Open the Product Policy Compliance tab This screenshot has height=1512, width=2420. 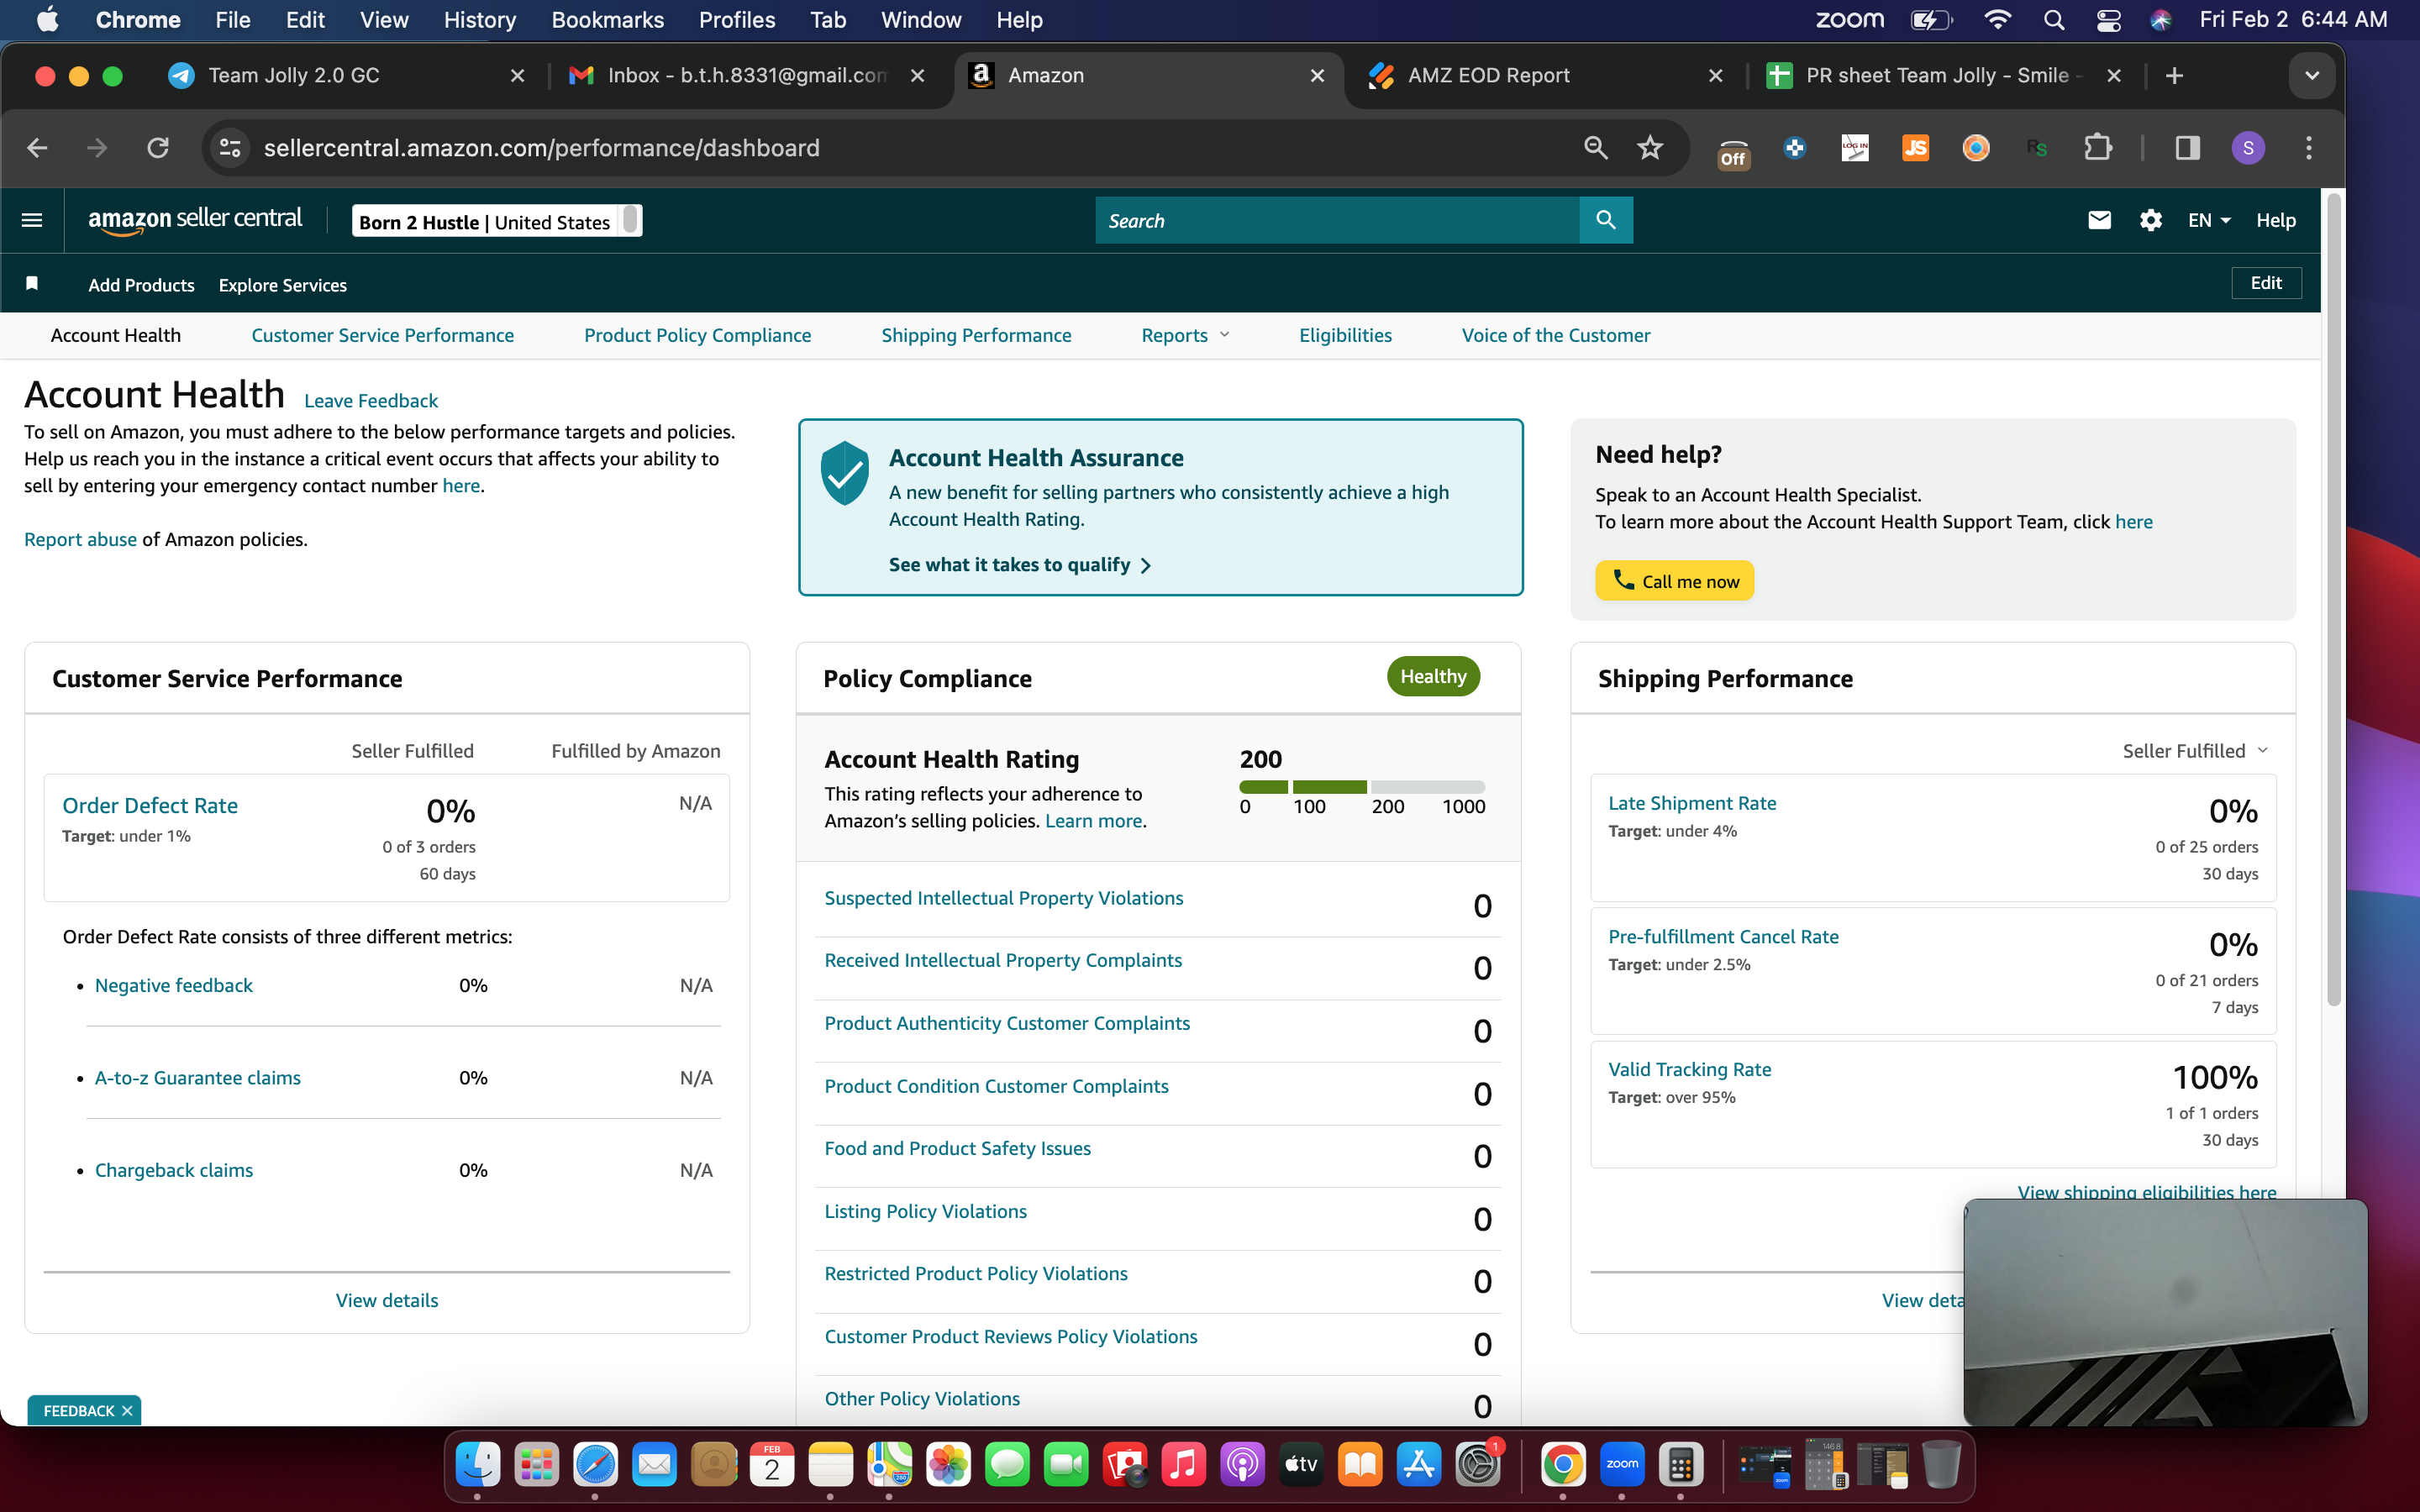click(697, 335)
